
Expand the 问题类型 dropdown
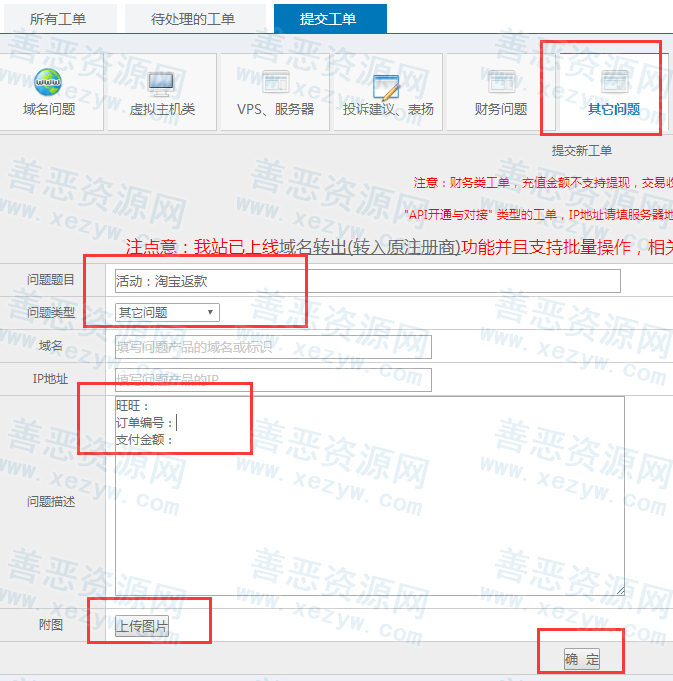(x=167, y=313)
